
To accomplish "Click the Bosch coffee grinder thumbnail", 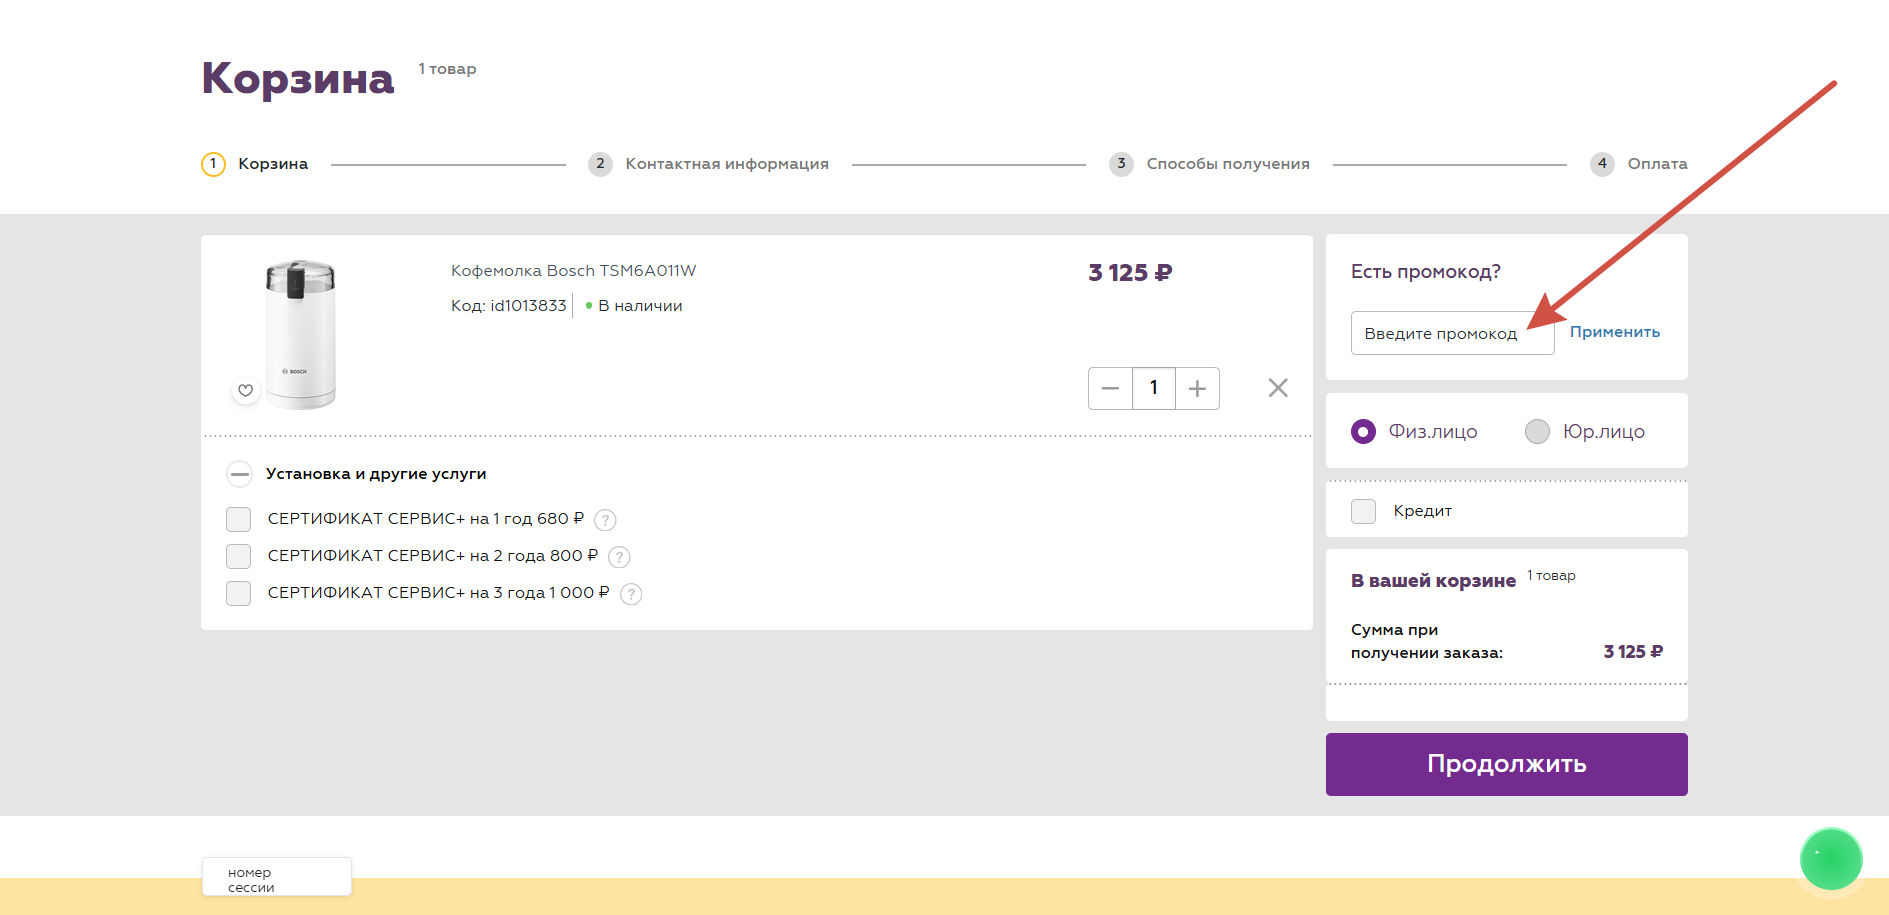I will pos(300,333).
